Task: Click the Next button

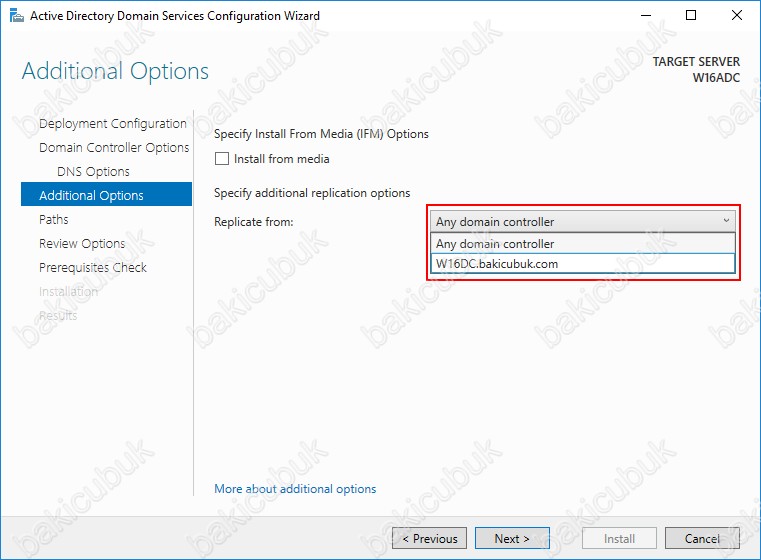Action: [x=512, y=538]
